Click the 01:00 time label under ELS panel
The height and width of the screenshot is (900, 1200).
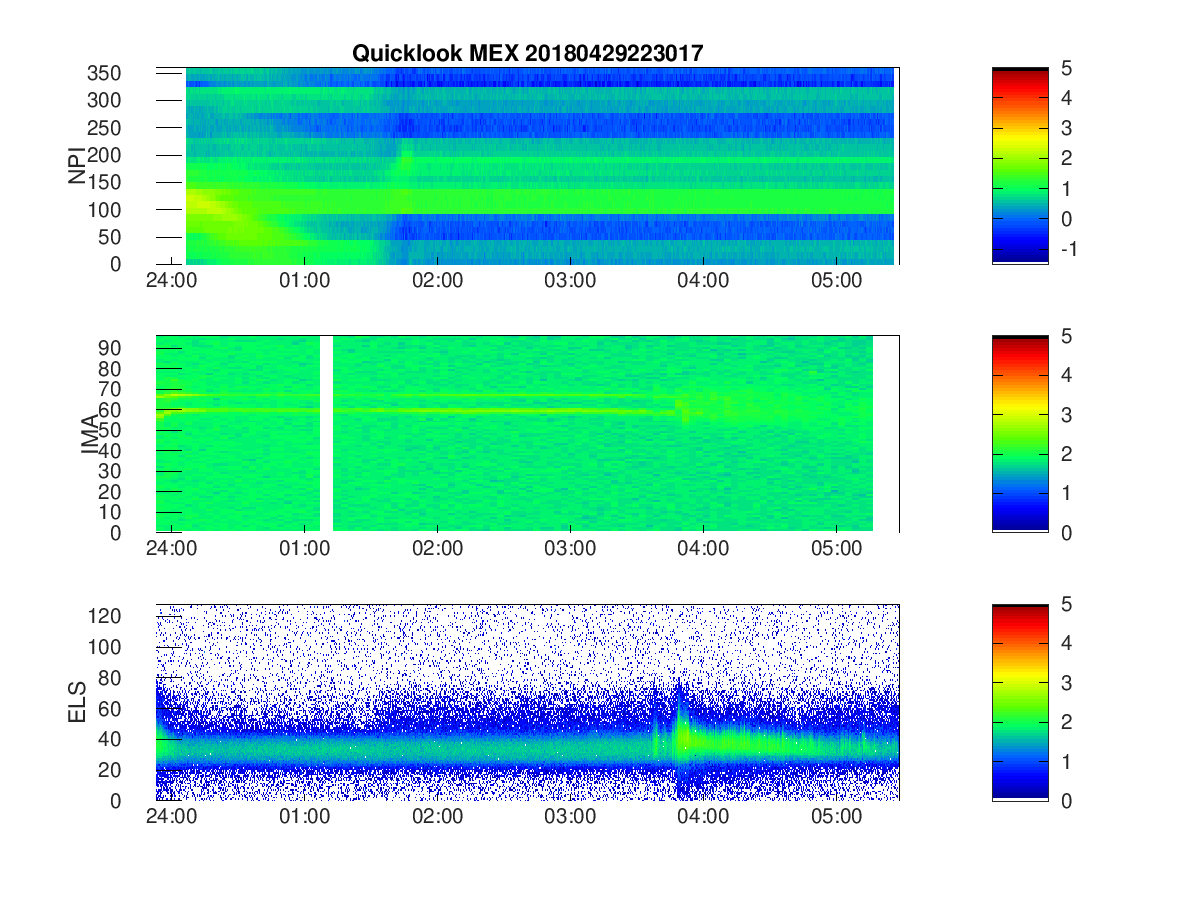click(304, 817)
